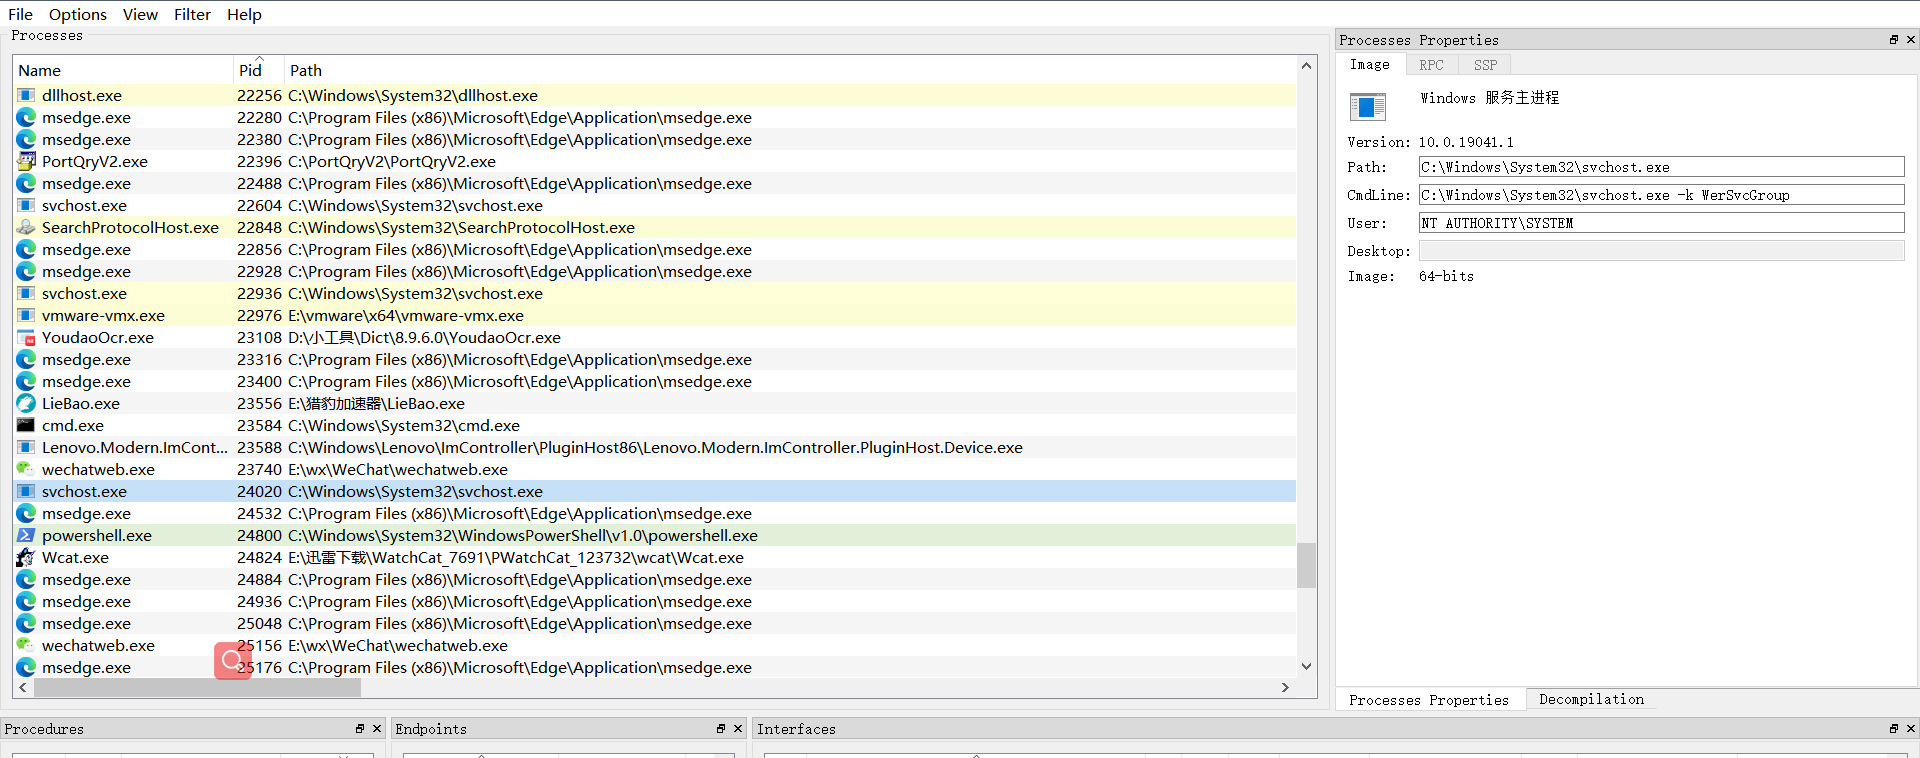Image resolution: width=1920 pixels, height=758 pixels.
Task: Sort processes by Name column
Action: coord(123,70)
